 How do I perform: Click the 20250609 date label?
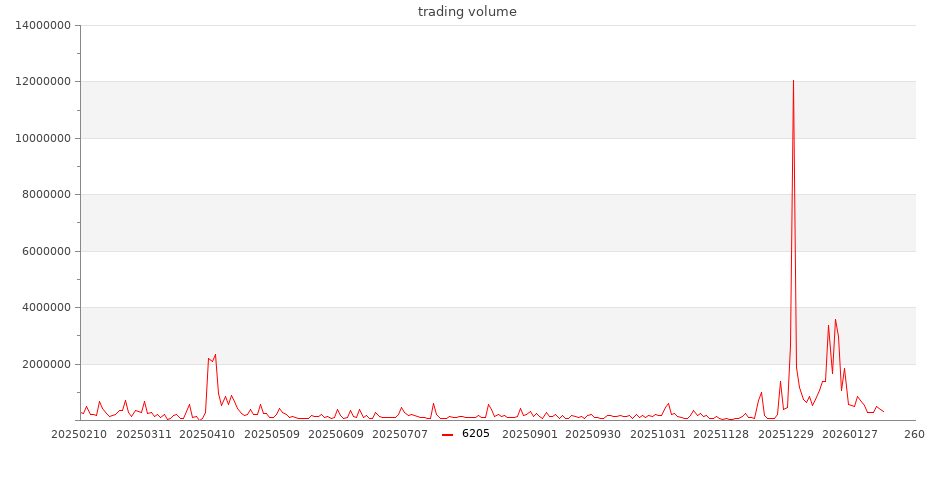pyautogui.click(x=337, y=434)
